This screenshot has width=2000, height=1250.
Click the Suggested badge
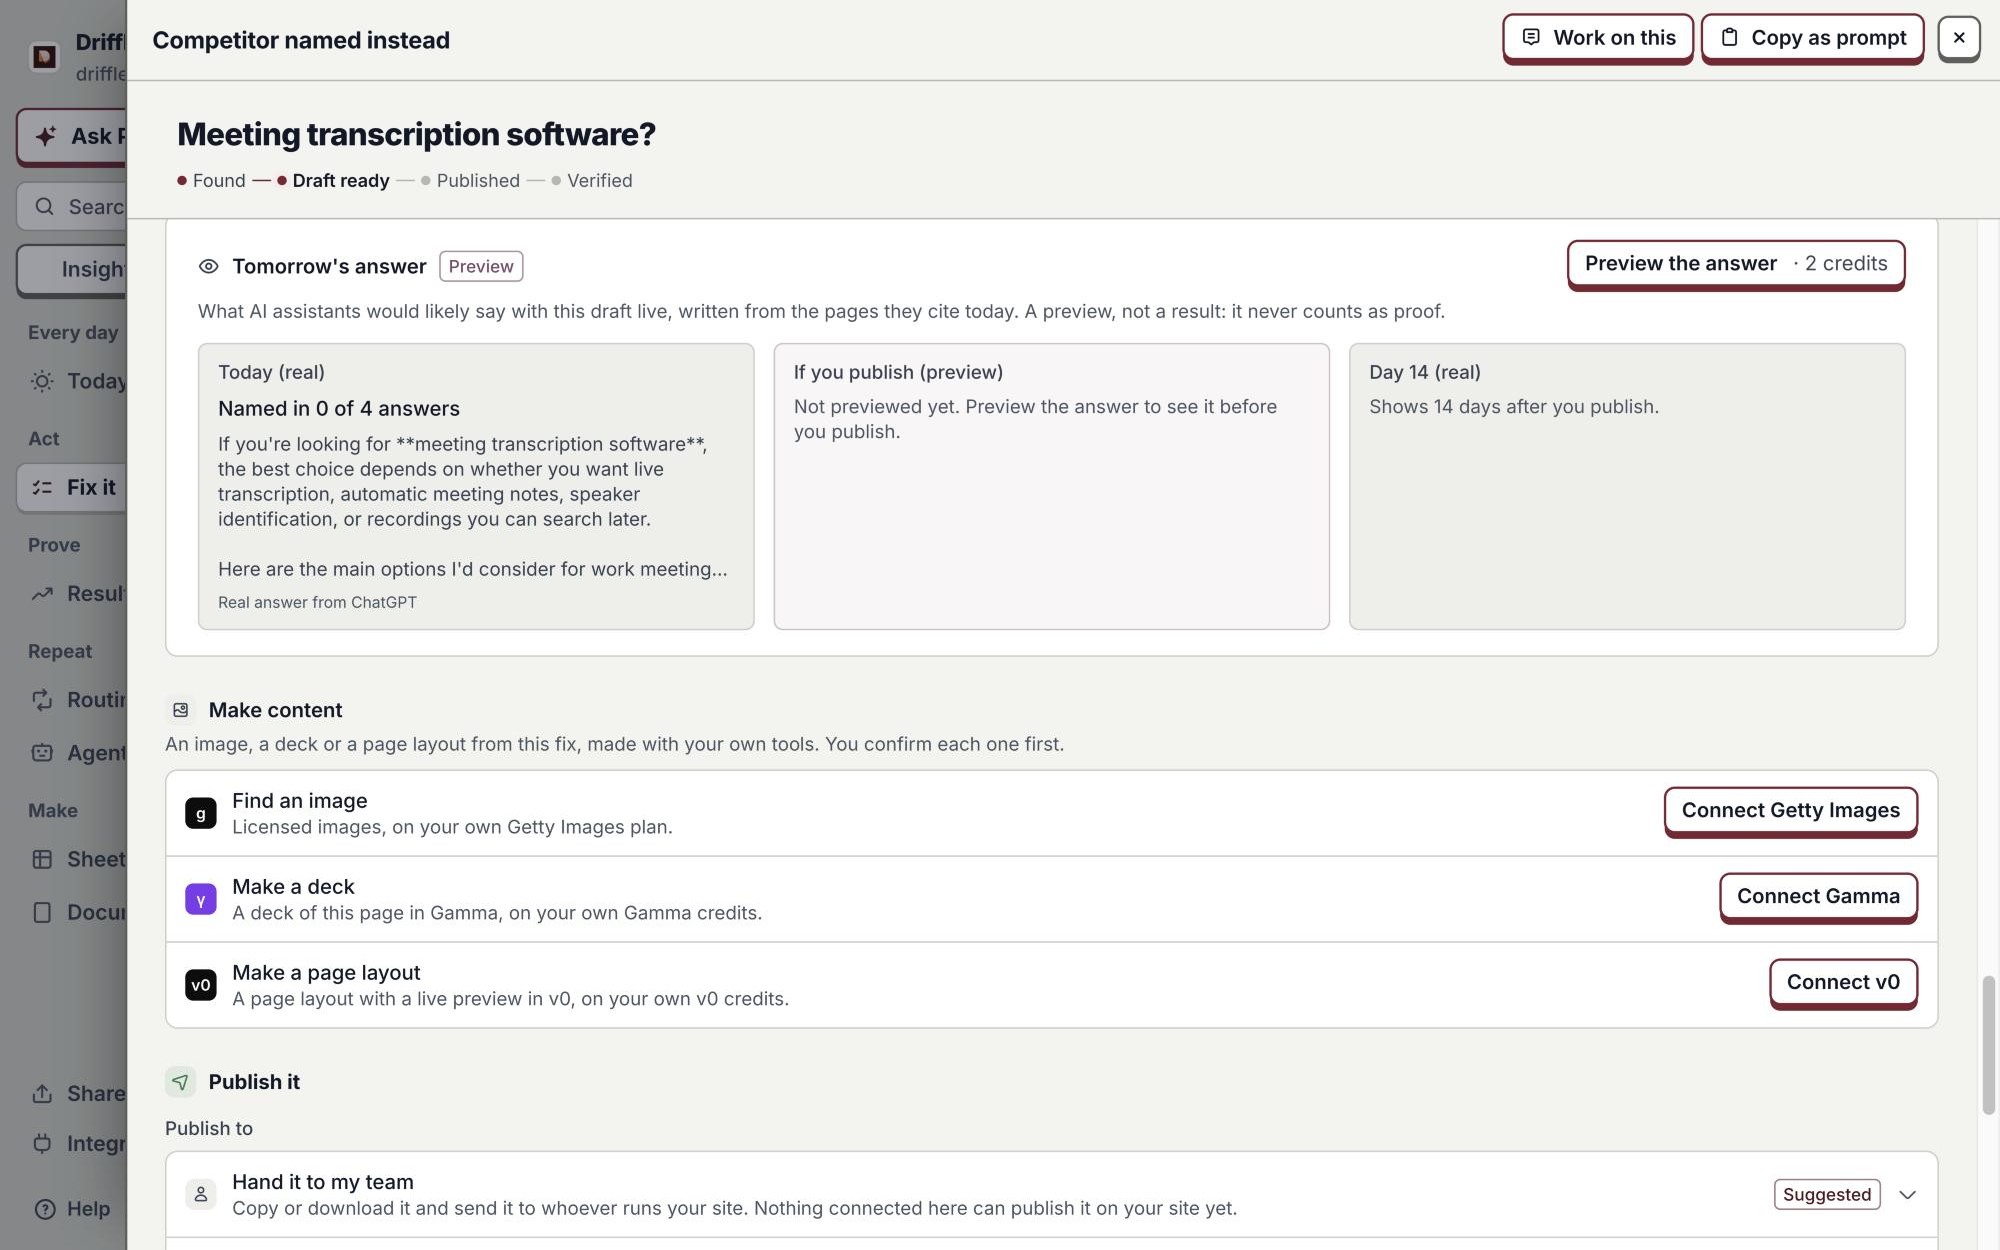click(1826, 1195)
